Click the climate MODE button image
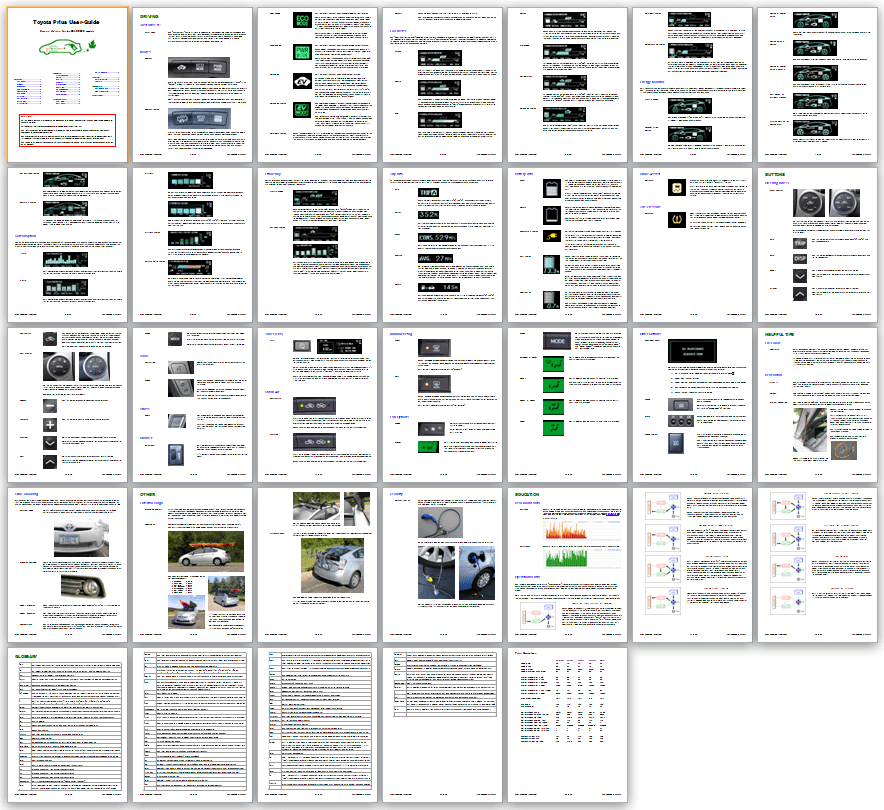 (557, 341)
